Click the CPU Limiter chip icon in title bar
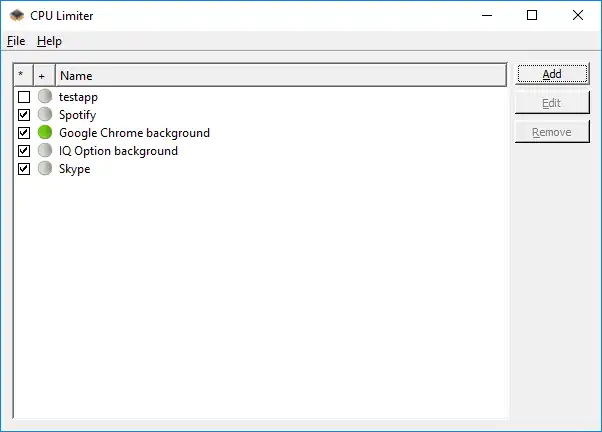Screen dimensions: 602x432 coord(17,15)
